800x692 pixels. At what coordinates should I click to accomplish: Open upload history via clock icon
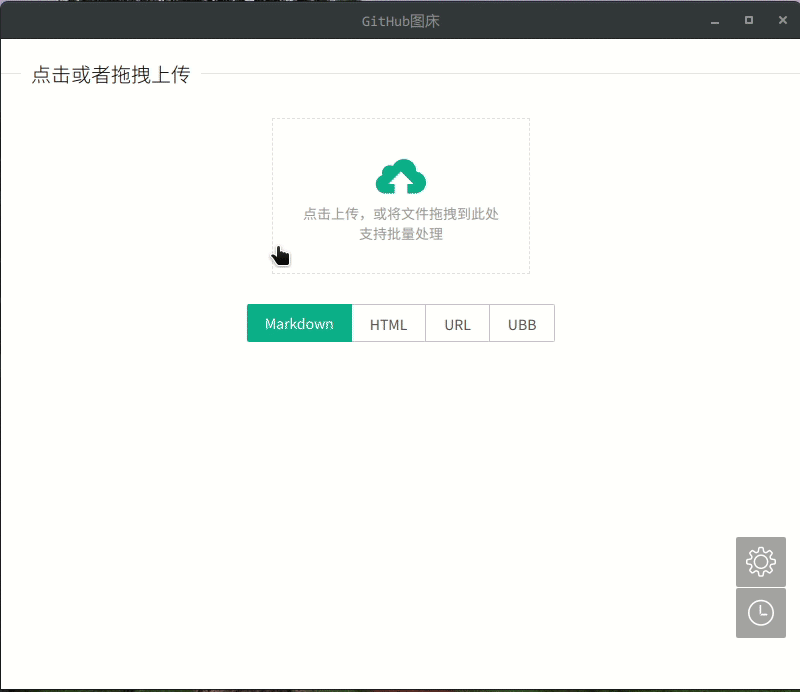pos(760,613)
